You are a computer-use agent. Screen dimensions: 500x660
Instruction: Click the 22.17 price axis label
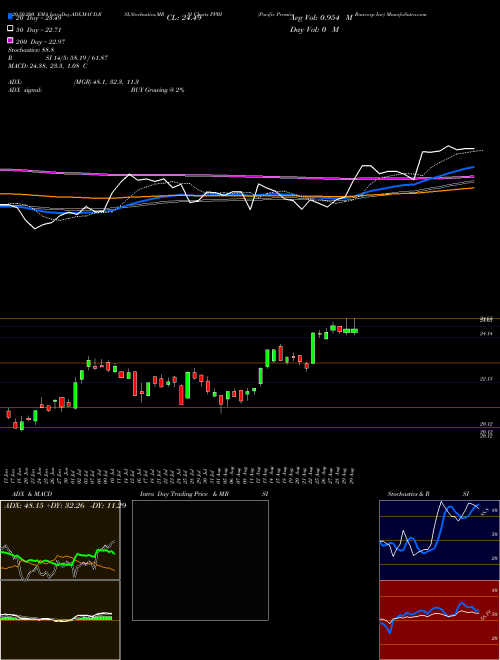487,379
